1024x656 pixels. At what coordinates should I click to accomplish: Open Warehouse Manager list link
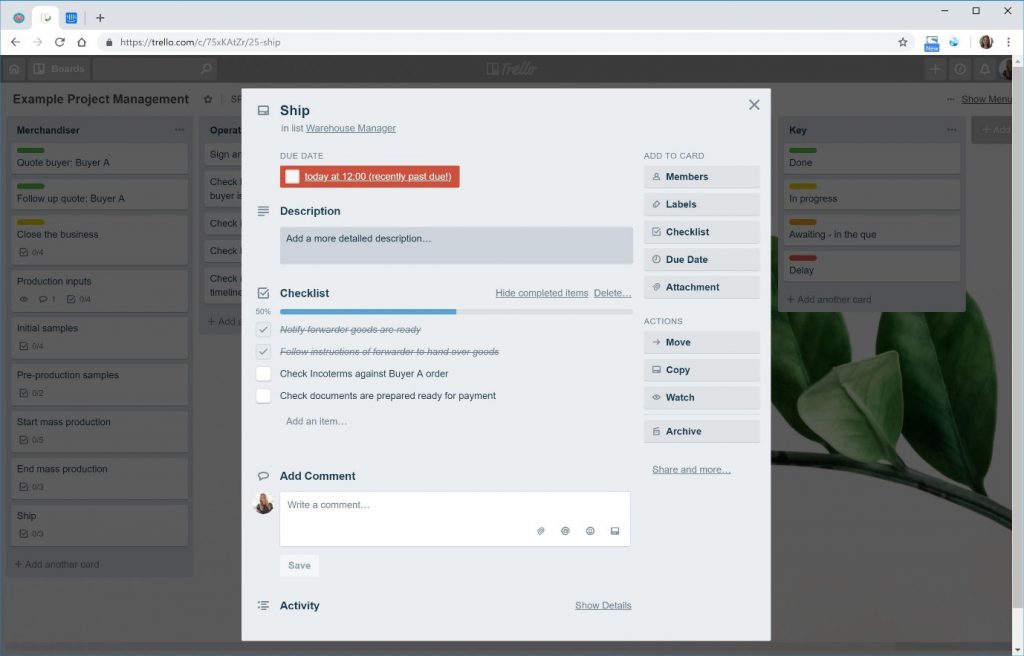point(351,128)
